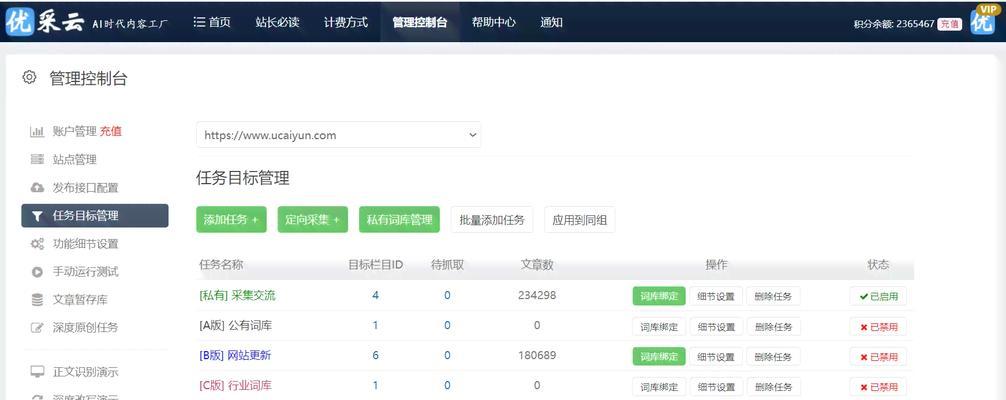Select 管理控制台 tab in top navigation

tap(420, 22)
